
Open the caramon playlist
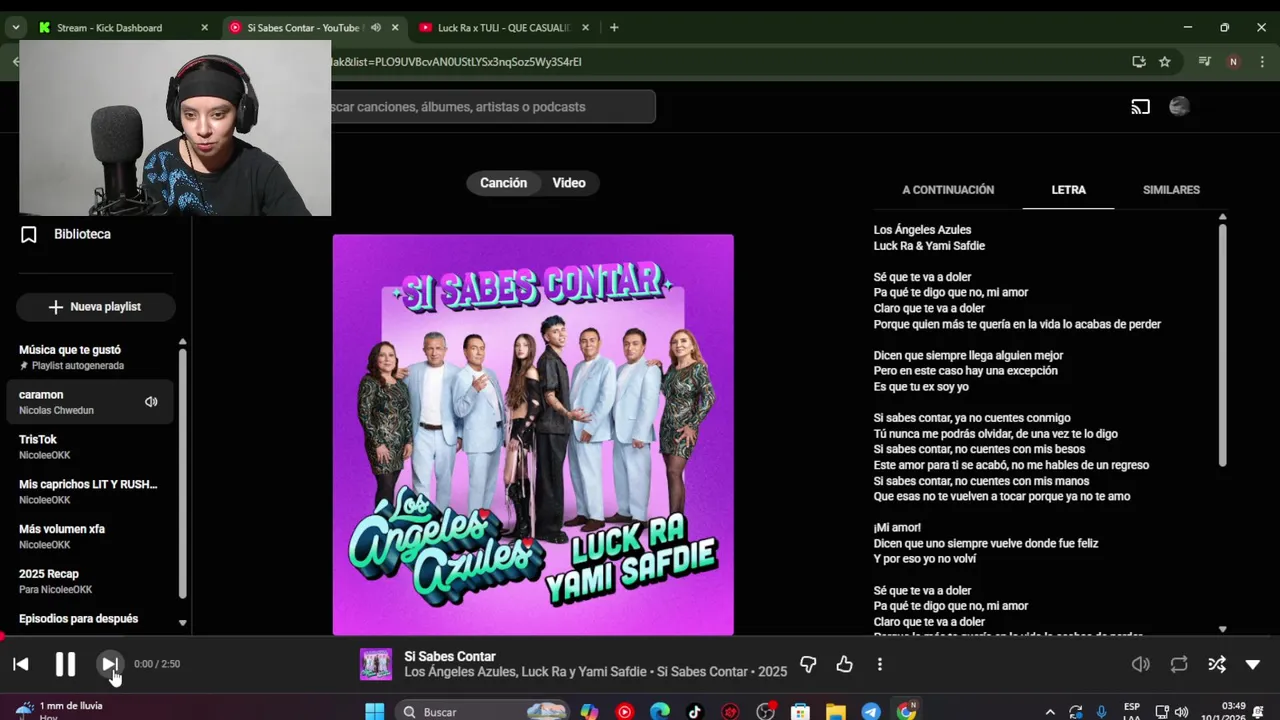coord(92,402)
